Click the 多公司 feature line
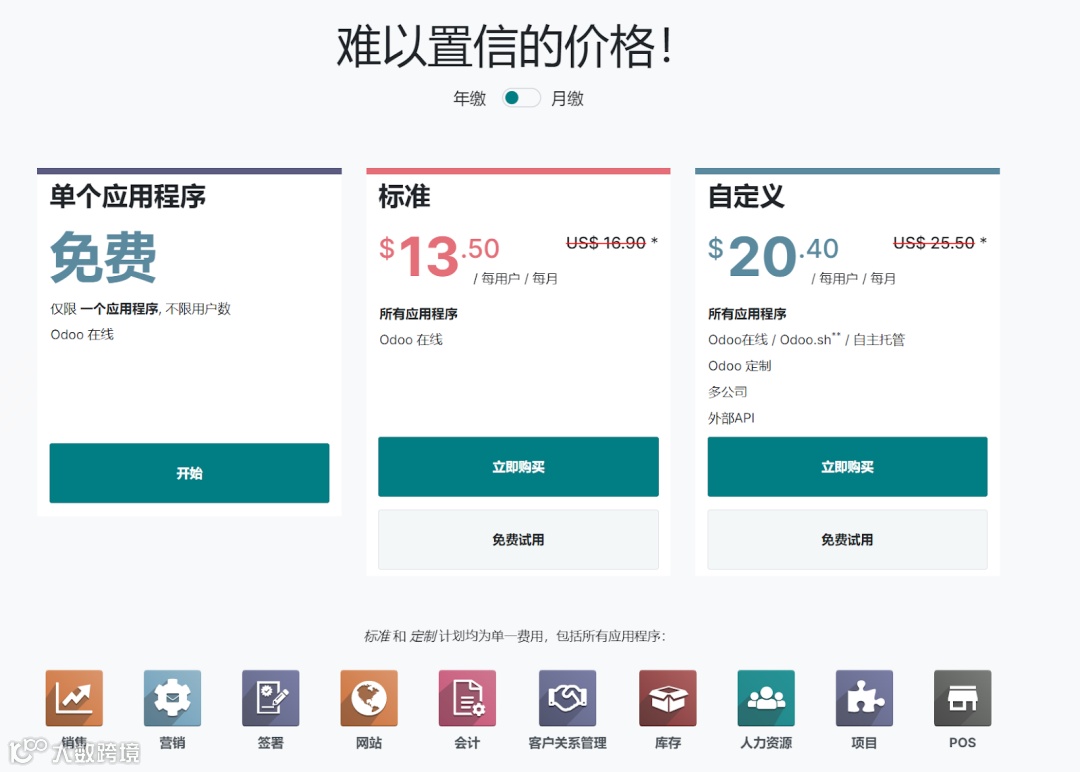The image size is (1080, 772). [727, 392]
